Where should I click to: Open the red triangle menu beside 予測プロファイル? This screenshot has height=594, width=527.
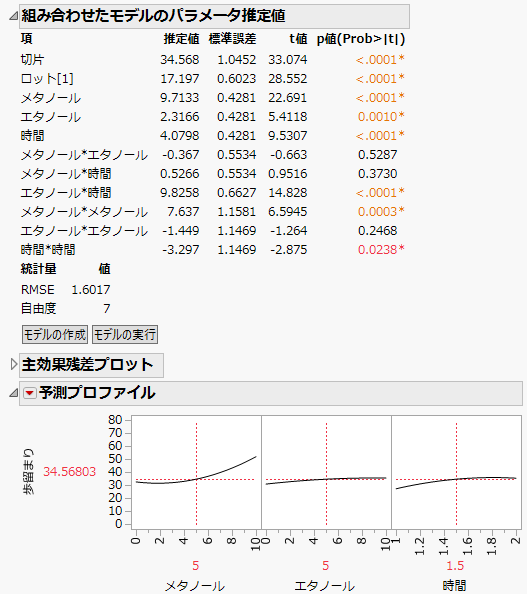tap(30, 393)
